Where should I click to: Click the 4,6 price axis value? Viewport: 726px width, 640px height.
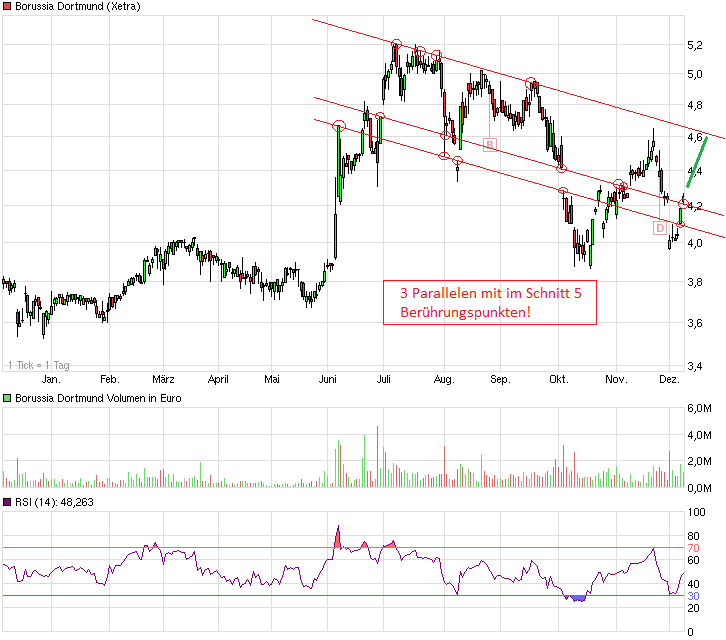(x=695, y=137)
